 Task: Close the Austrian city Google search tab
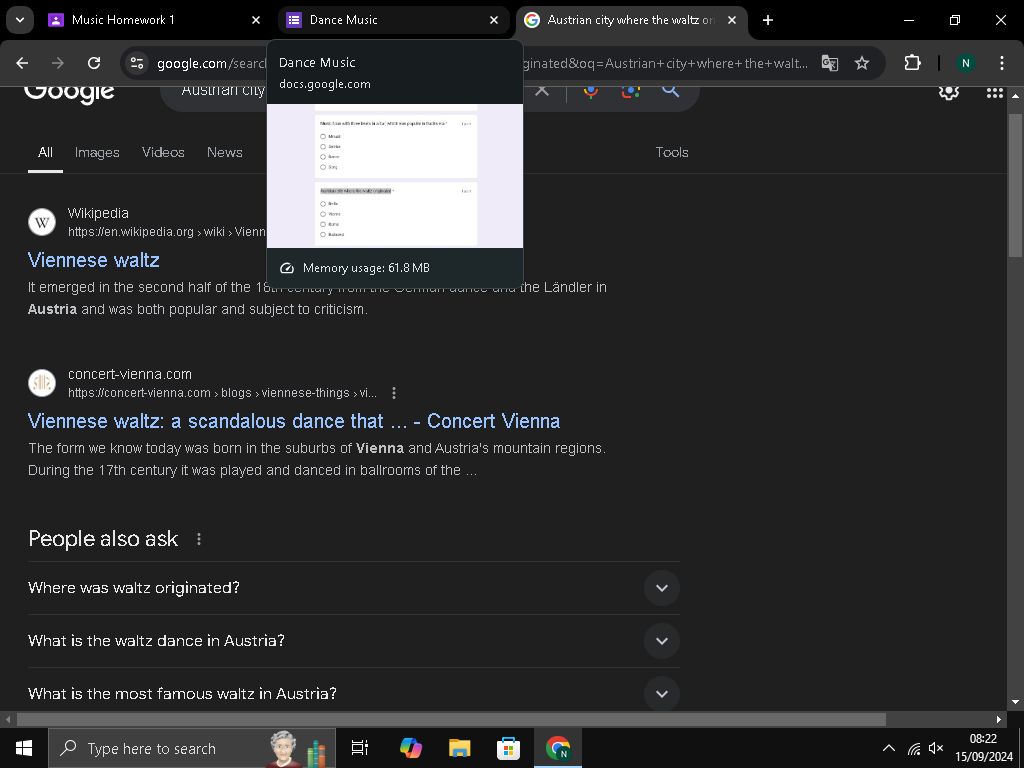point(732,20)
